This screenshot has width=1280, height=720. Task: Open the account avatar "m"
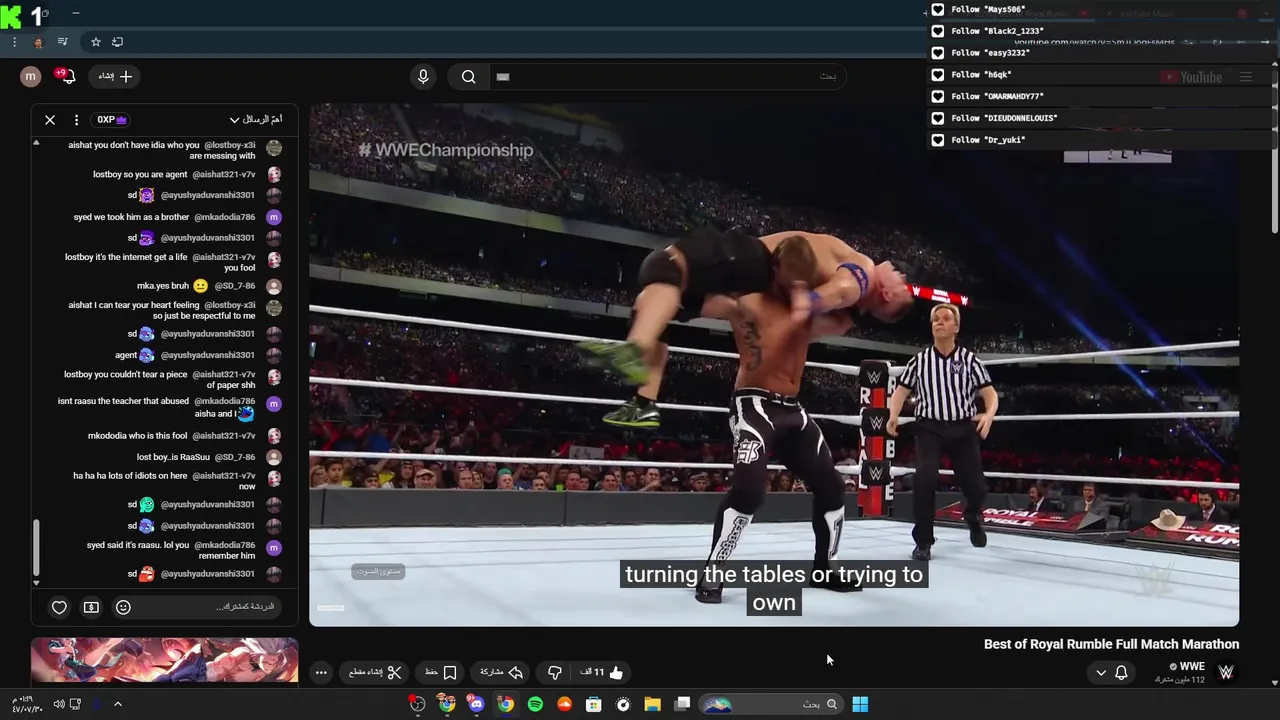(x=30, y=76)
